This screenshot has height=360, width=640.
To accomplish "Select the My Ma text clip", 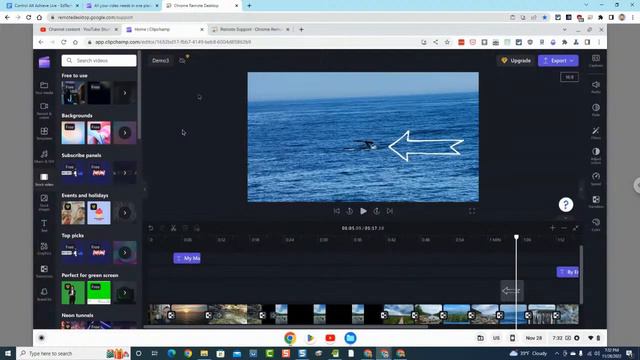I will pyautogui.click(x=187, y=258).
